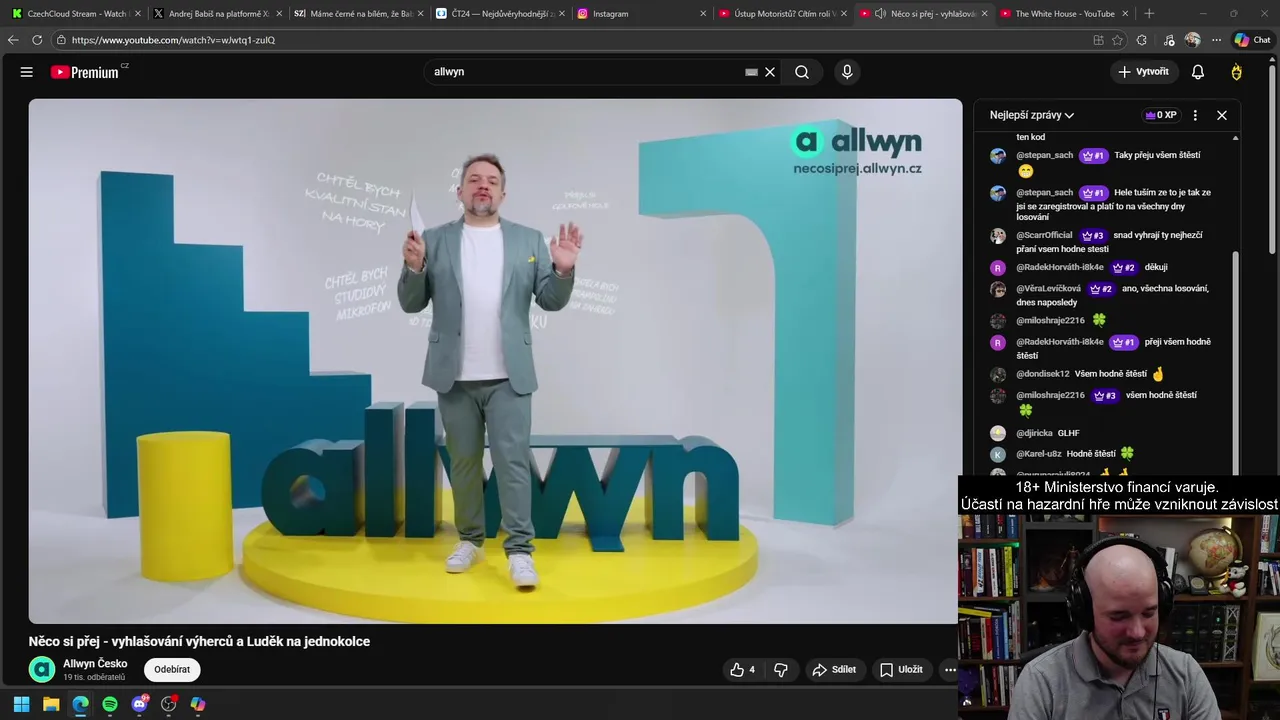1280x720 pixels.
Task: Open Edge settings and more ellipsis
Action: (1216, 40)
